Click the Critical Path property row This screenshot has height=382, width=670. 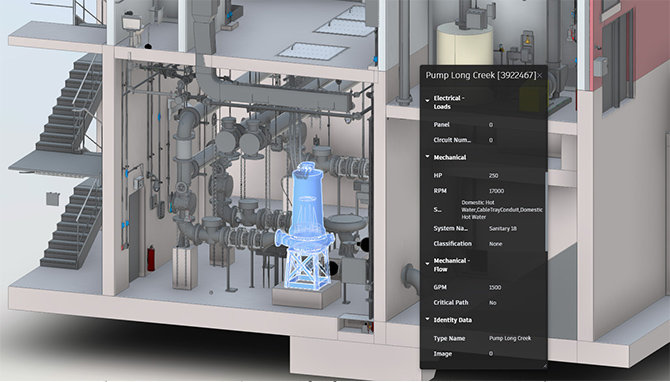483,303
